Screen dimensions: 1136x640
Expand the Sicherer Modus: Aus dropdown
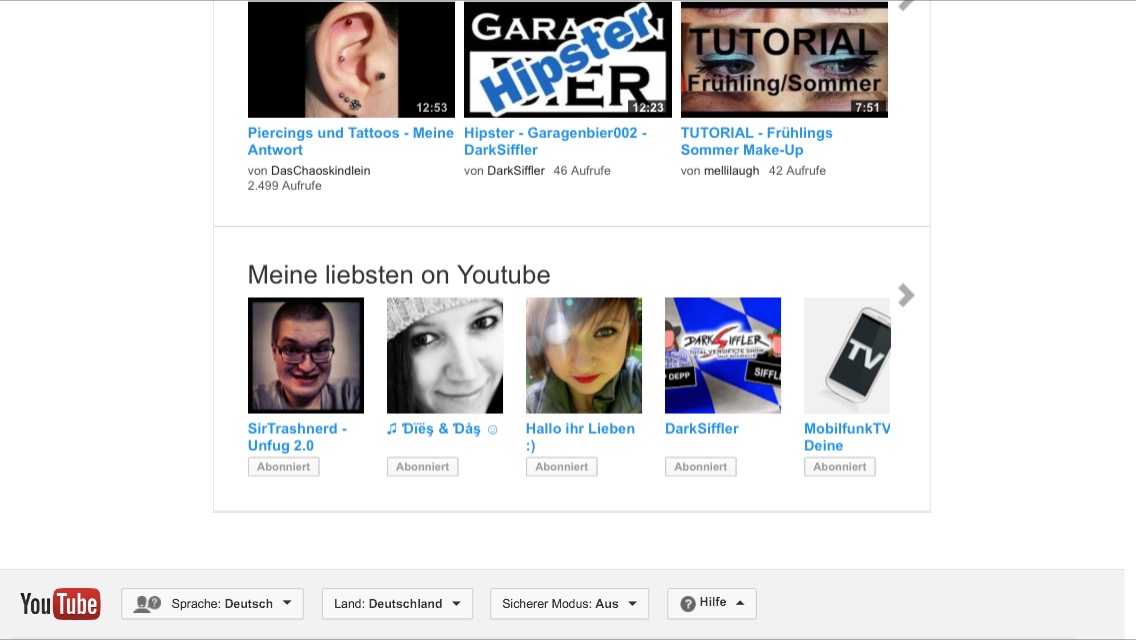pyautogui.click(x=569, y=603)
